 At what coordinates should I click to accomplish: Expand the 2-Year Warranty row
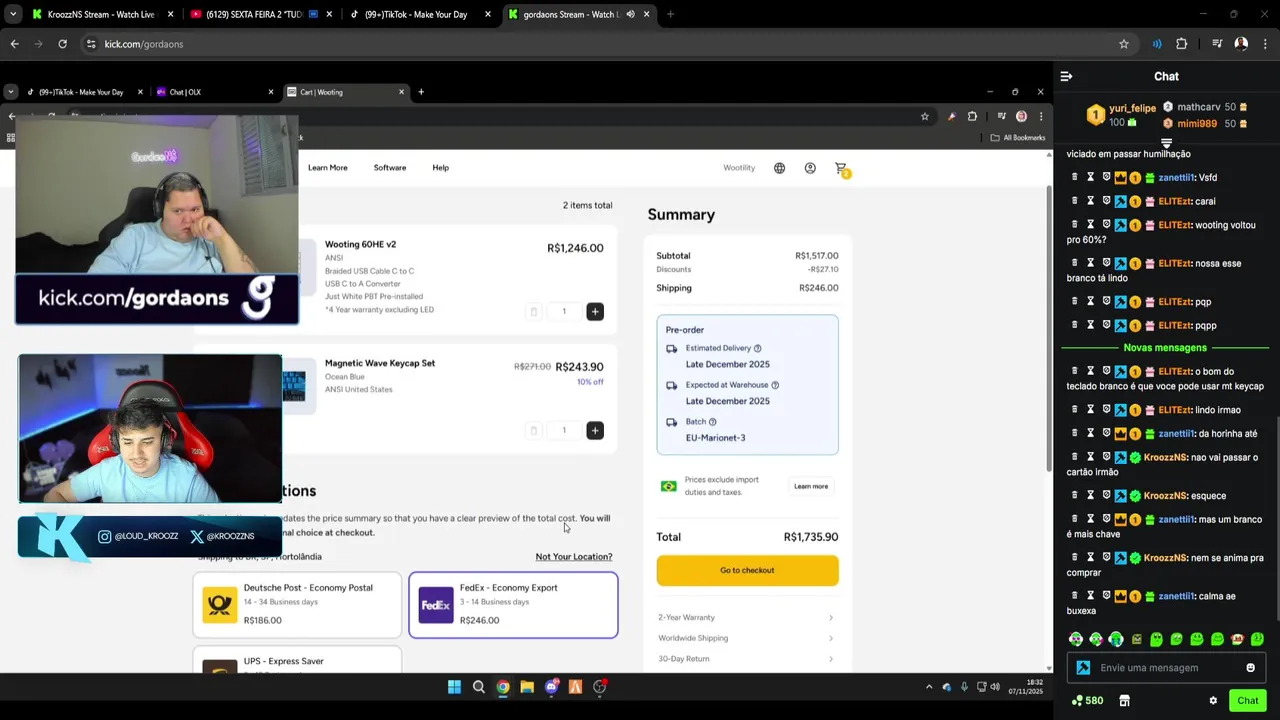click(x=747, y=617)
